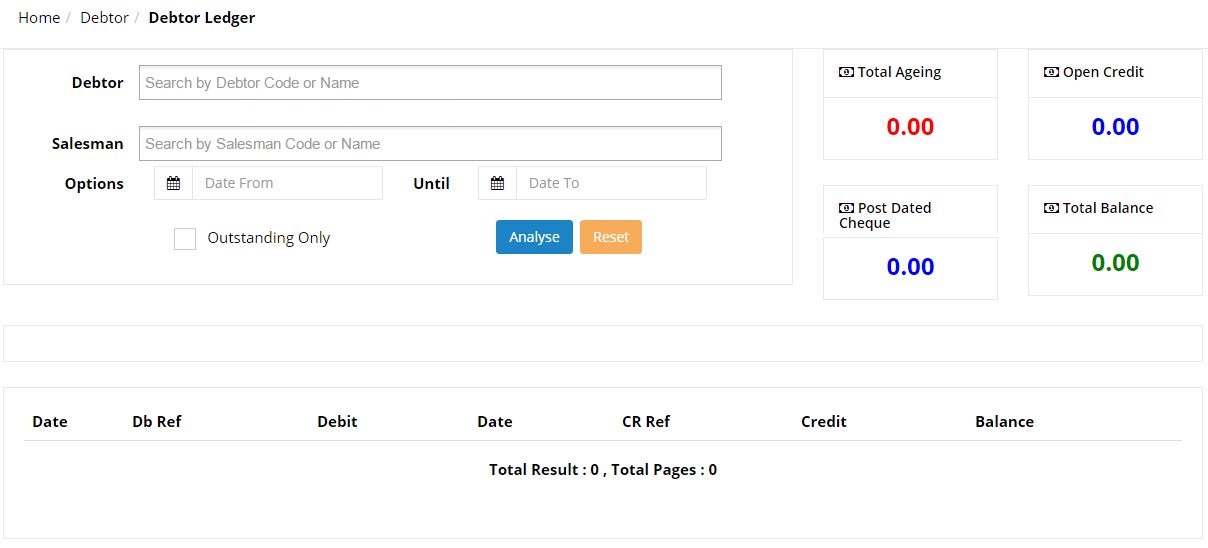Viewport: 1208px width, 548px height.
Task: Click the Debtor Ledger breadcrumb text
Action: click(x=202, y=17)
